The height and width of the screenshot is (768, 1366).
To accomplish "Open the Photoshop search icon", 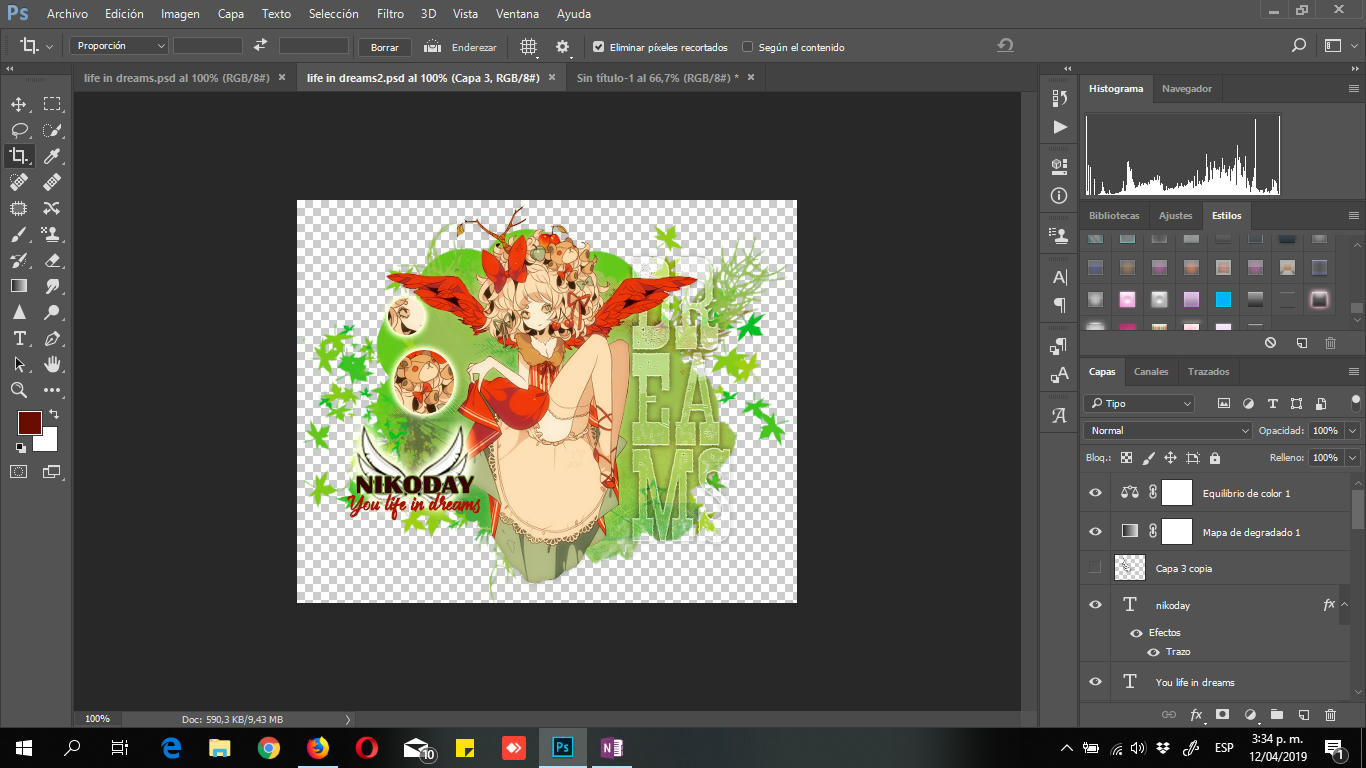I will 1299,46.
